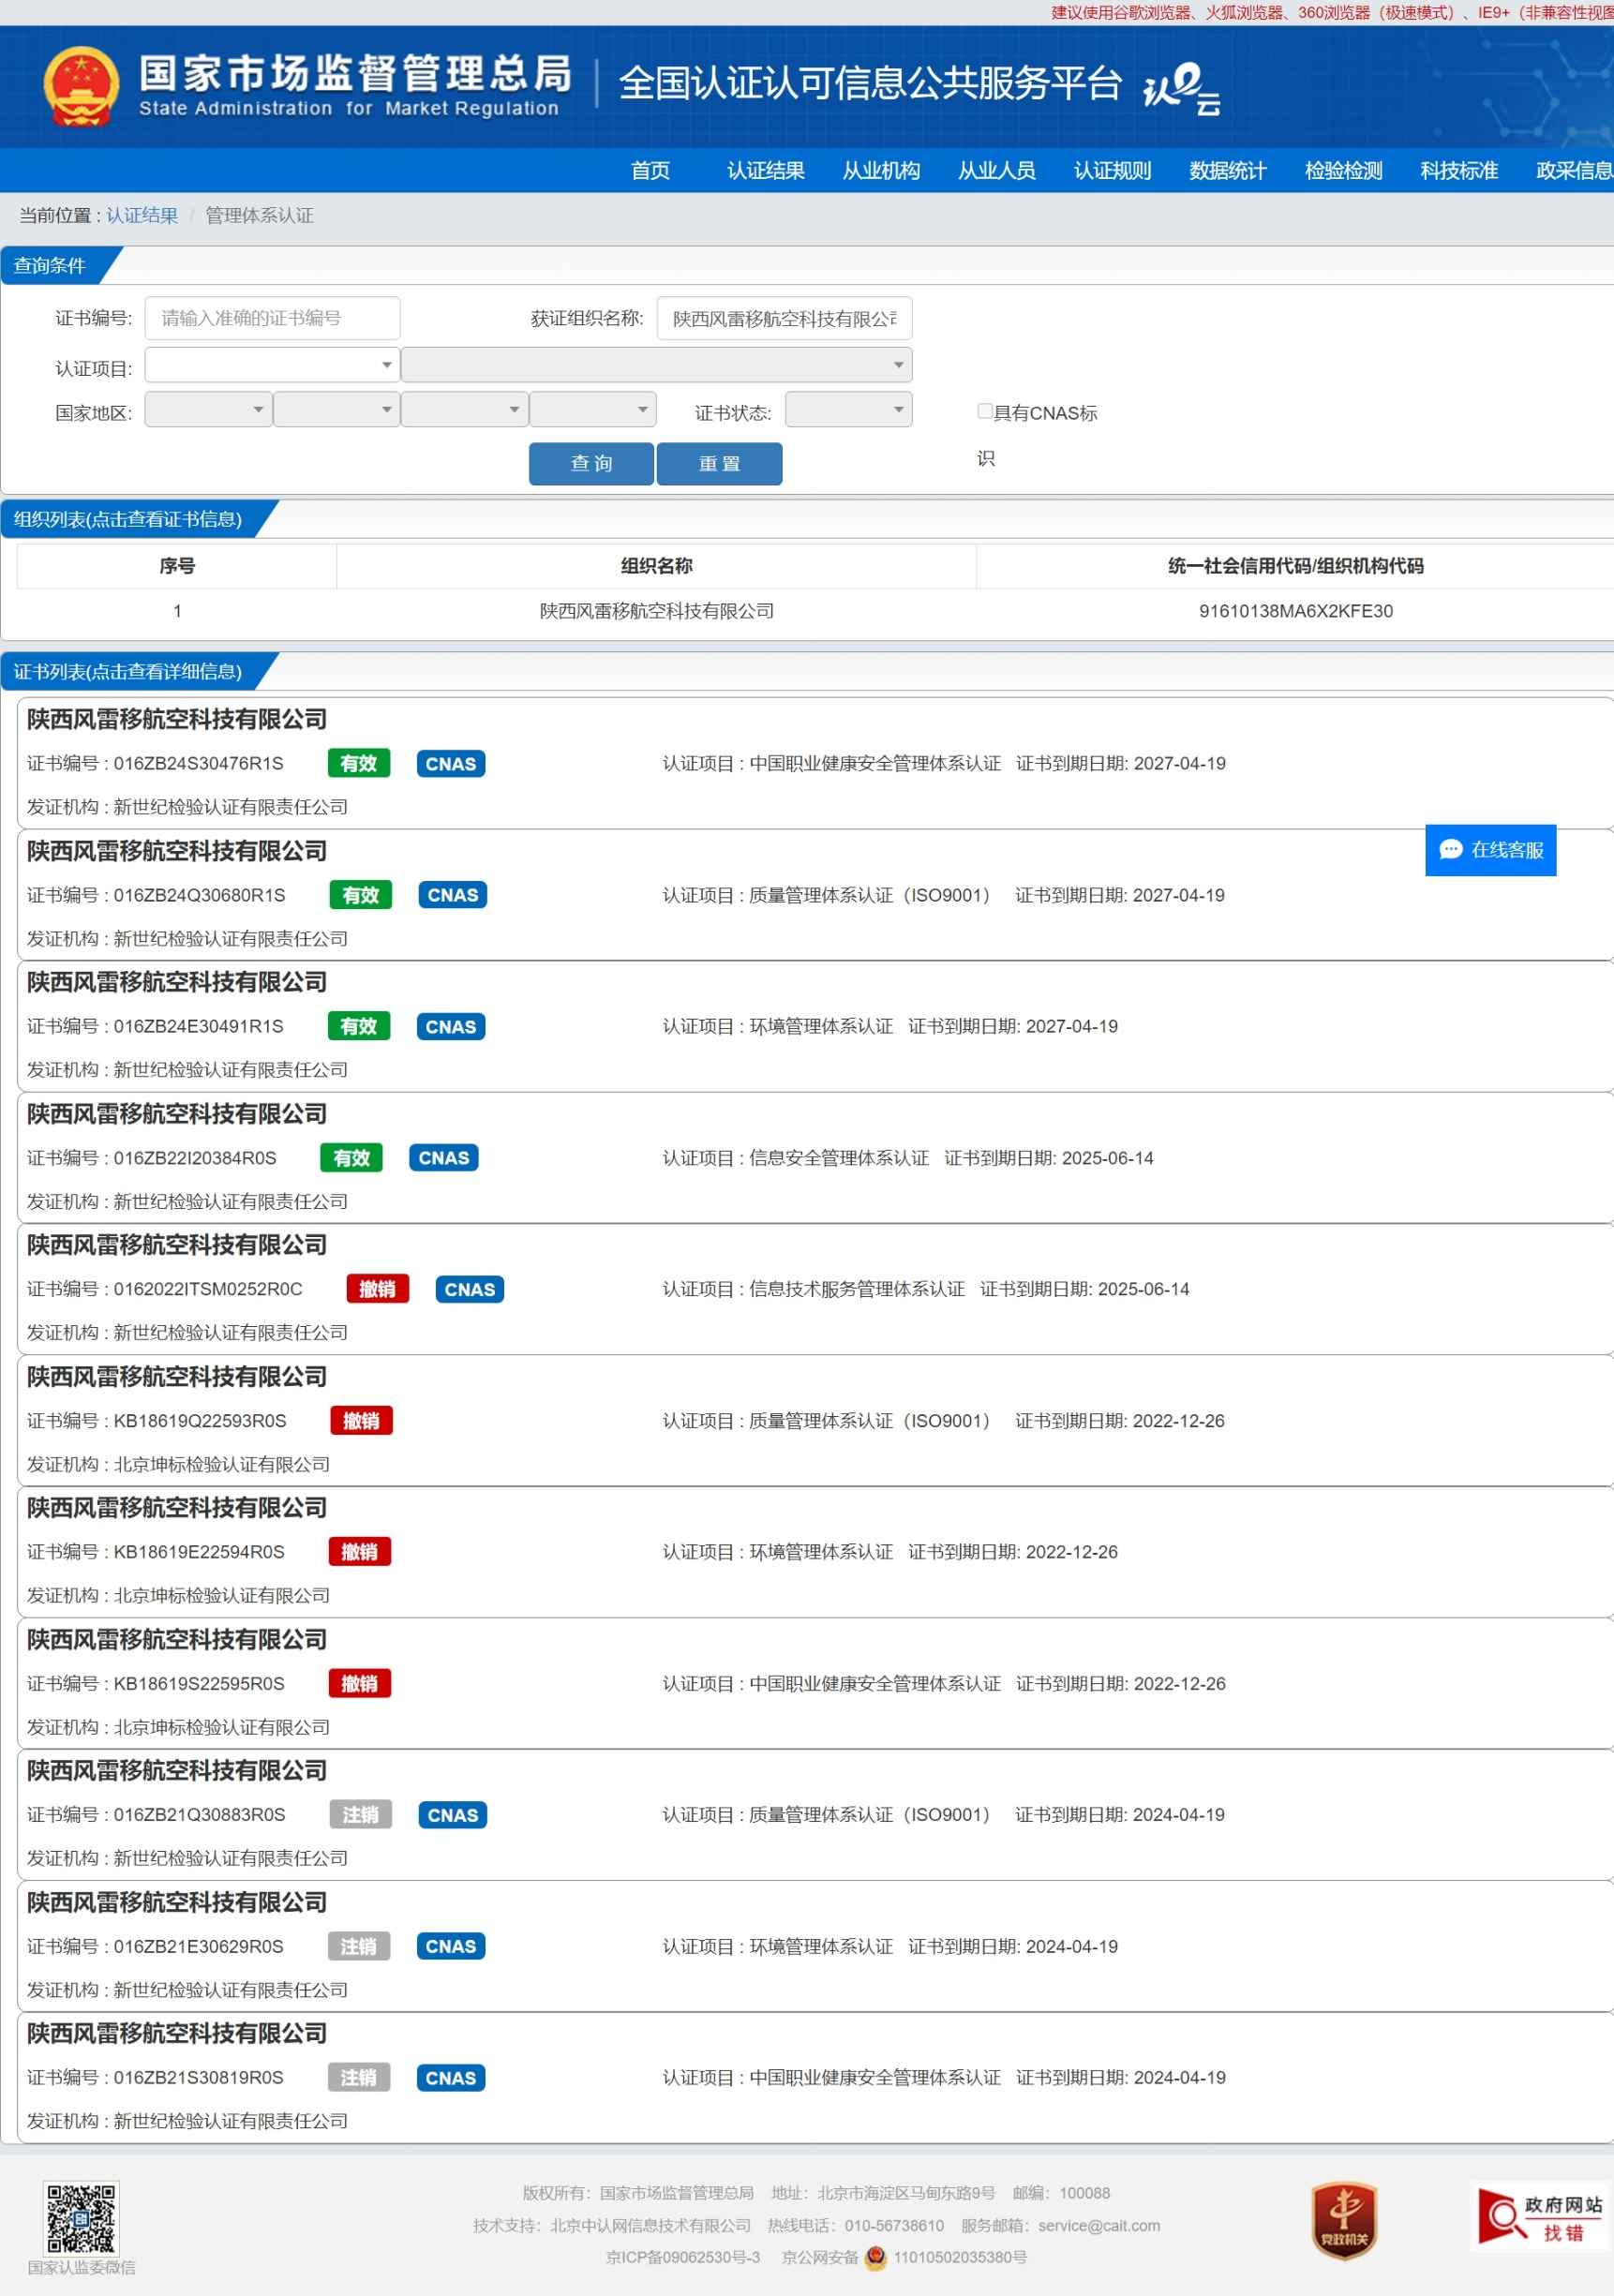1614x2296 pixels.
Task: Click 信息技术服务管理体系认证 project text
Action: point(857,1289)
